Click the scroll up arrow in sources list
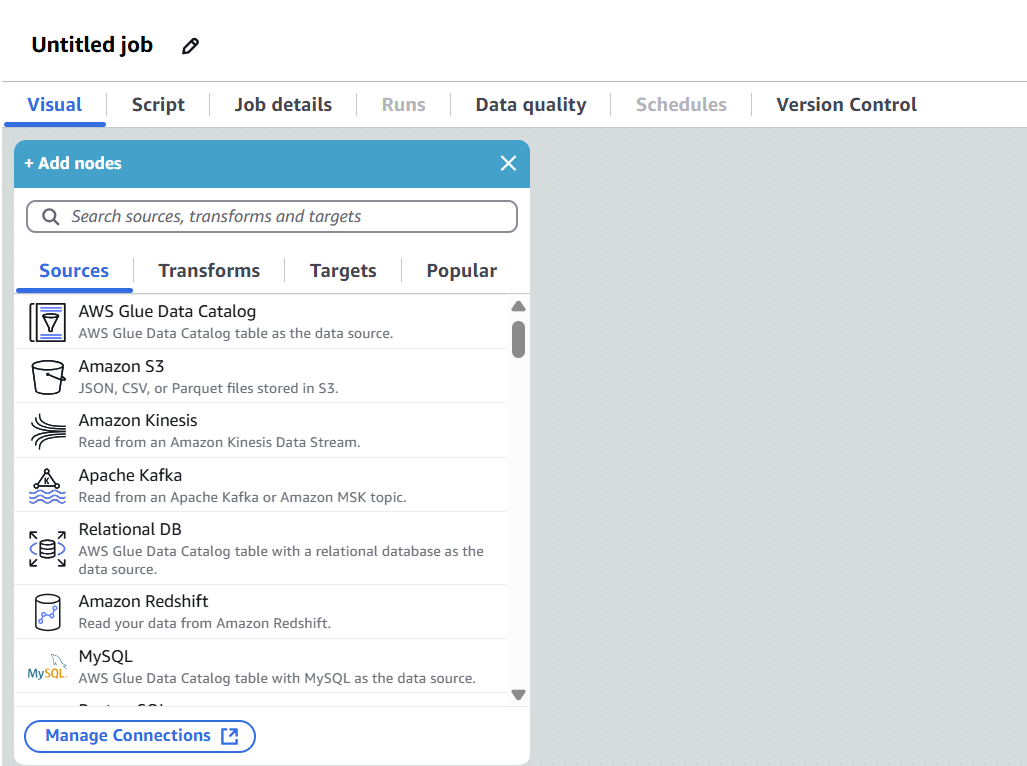1027x766 pixels. 518,306
